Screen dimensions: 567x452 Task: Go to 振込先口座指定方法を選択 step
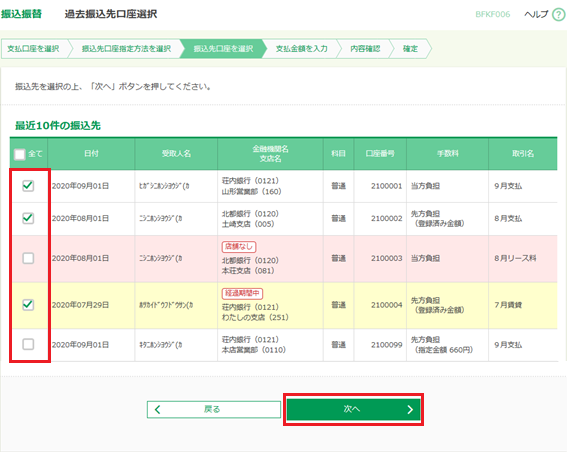[x=126, y=49]
